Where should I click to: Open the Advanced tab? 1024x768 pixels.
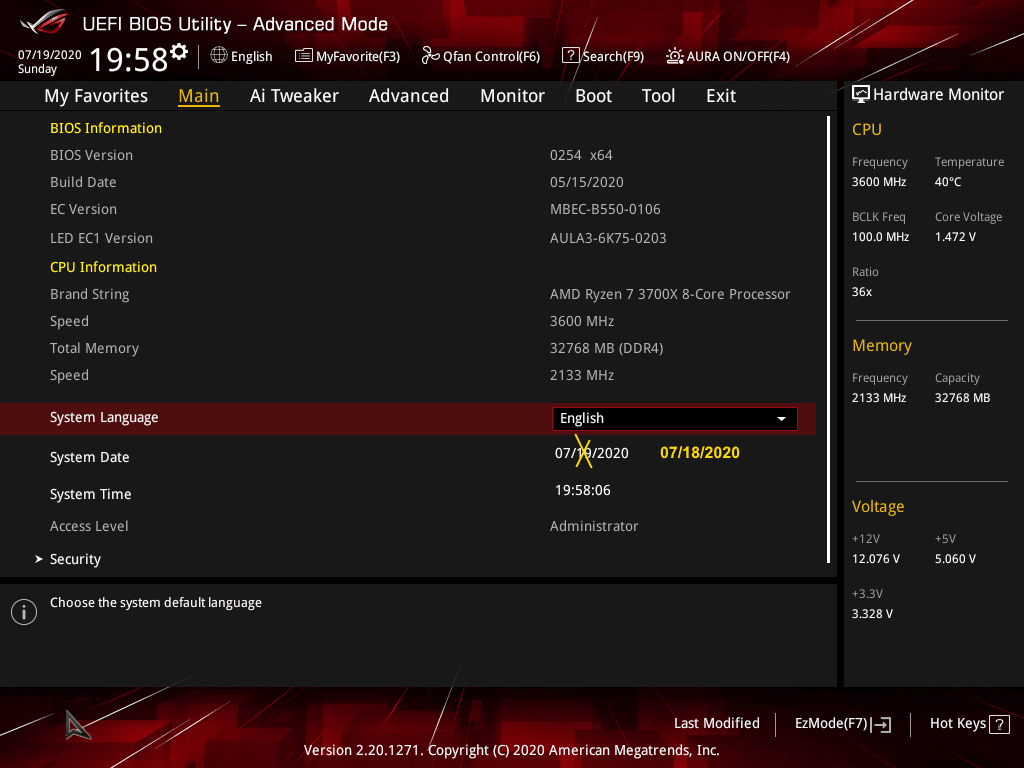409,96
